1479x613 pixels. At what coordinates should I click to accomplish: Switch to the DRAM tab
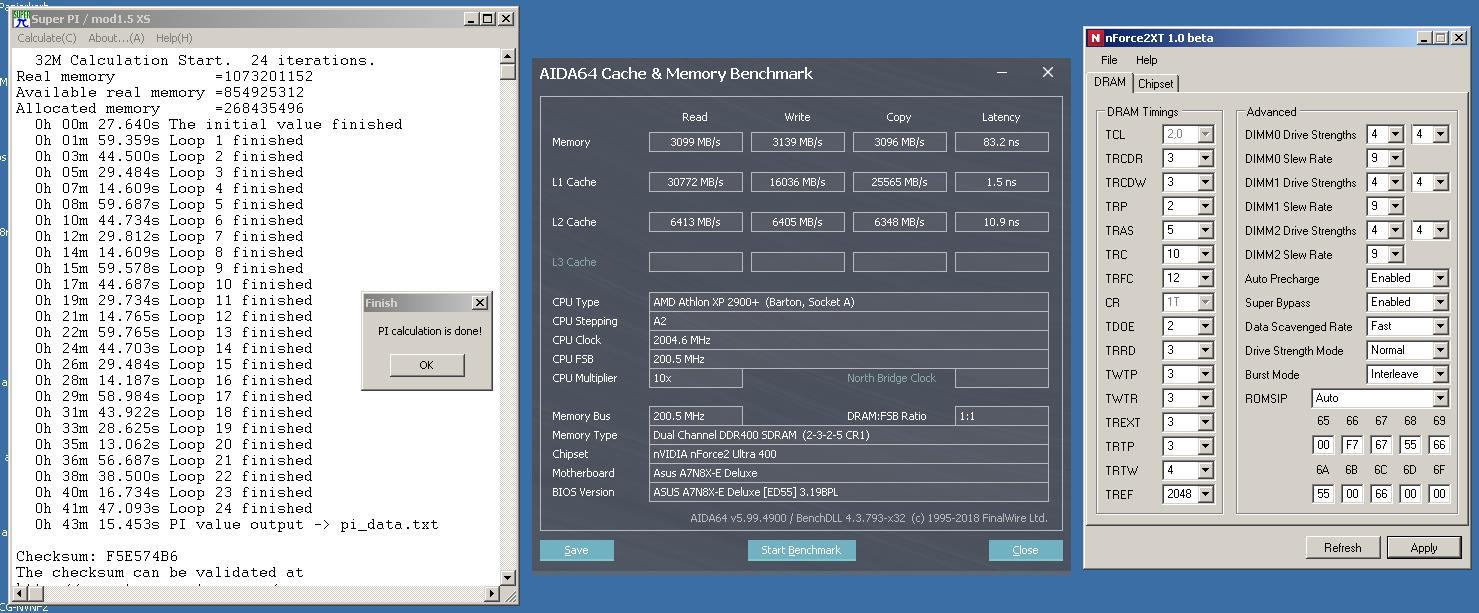(x=1110, y=83)
